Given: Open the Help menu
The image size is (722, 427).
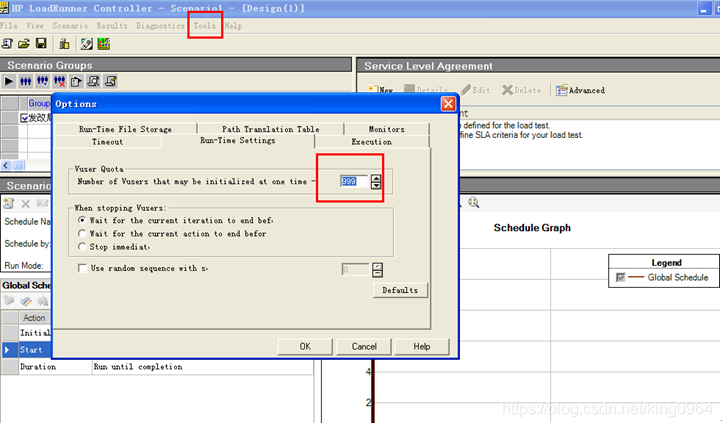Looking at the screenshot, I should coord(233,26).
